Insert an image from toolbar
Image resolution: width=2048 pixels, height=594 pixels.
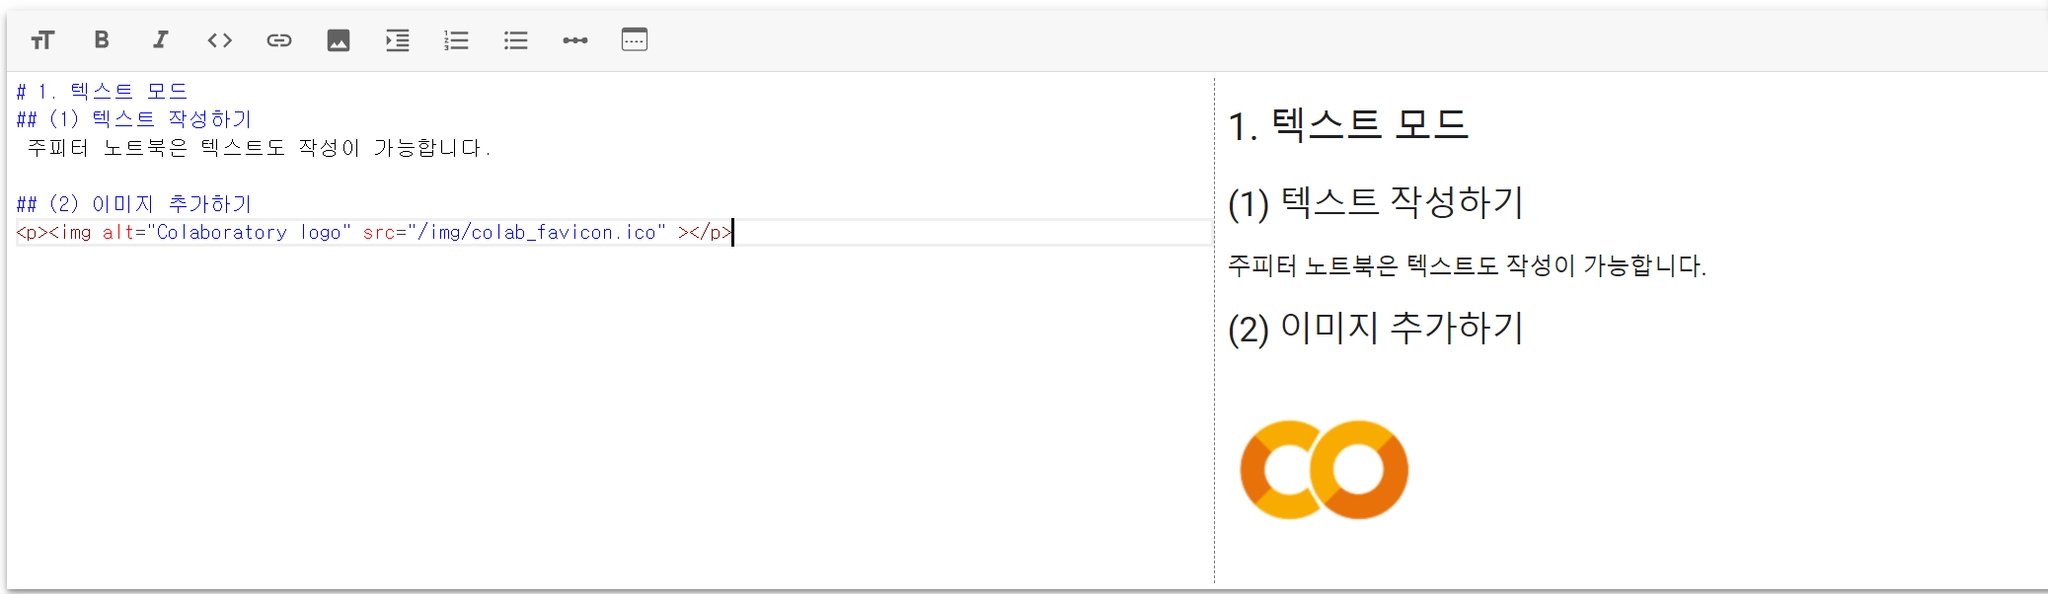[338, 40]
